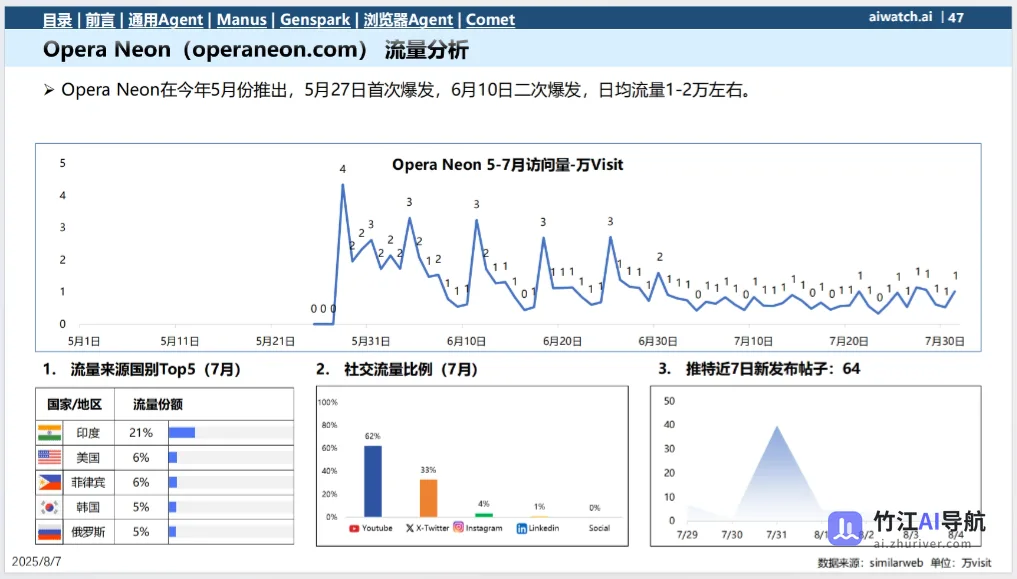Click the Social legend label
The image size is (1017, 579).
pyautogui.click(x=599, y=528)
